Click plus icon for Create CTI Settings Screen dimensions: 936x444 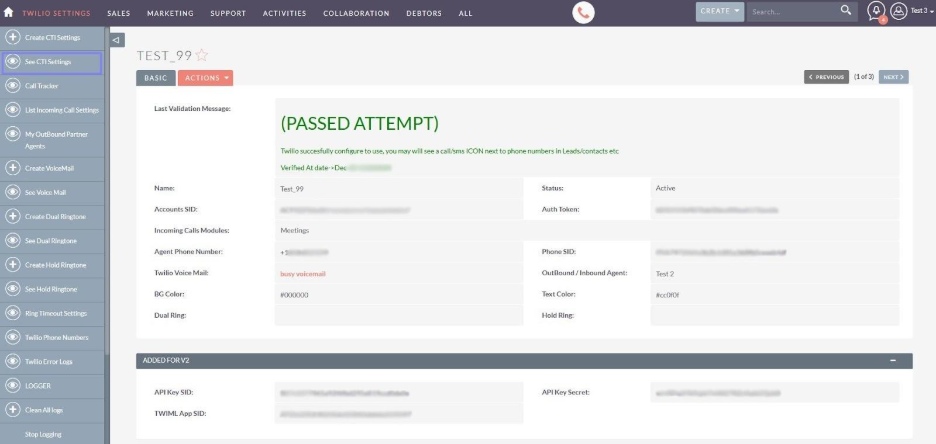coord(13,38)
